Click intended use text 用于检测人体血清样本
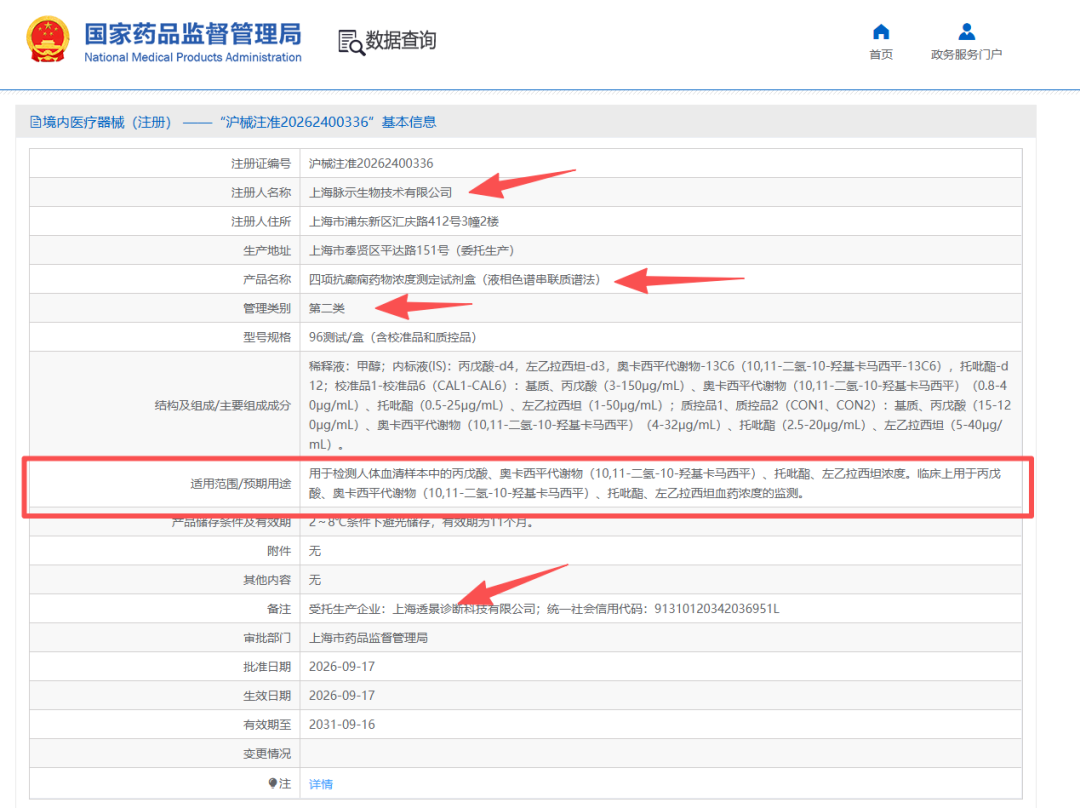Screen dimensions: 1080x808 point(654,483)
